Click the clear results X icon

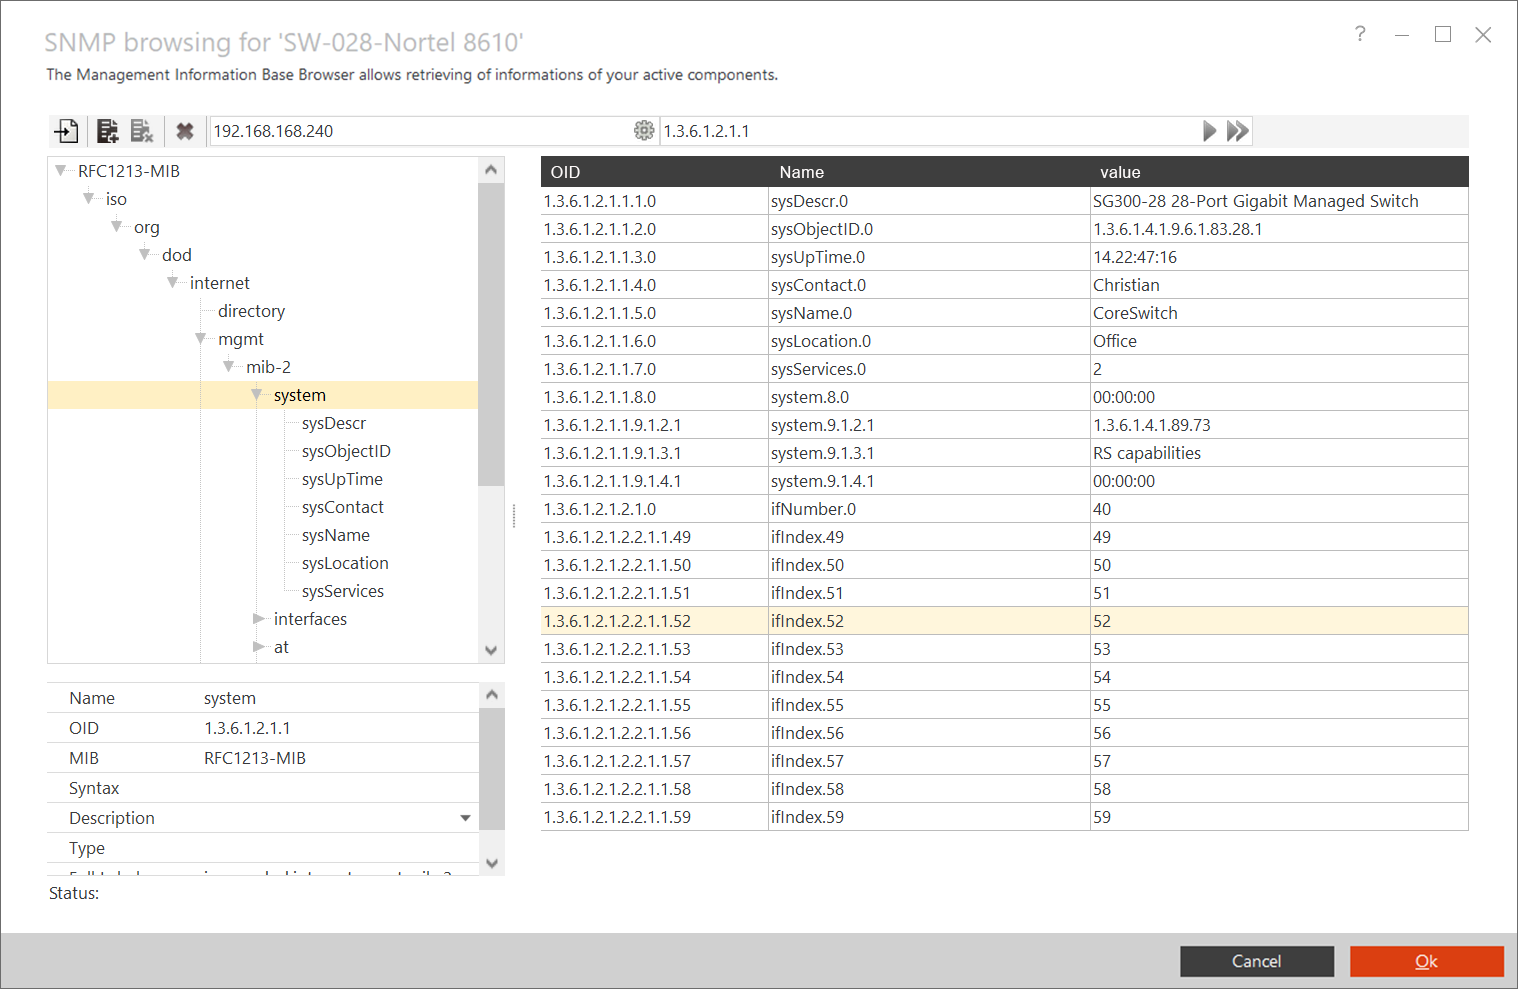[x=185, y=130]
